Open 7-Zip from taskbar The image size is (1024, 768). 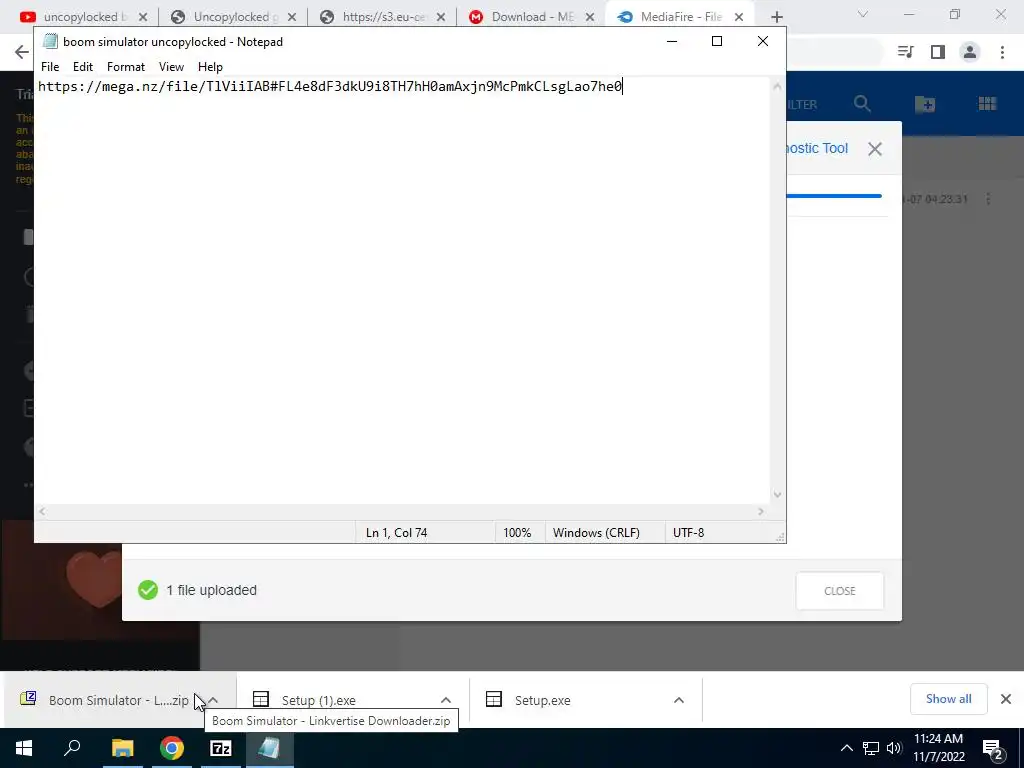click(221, 748)
